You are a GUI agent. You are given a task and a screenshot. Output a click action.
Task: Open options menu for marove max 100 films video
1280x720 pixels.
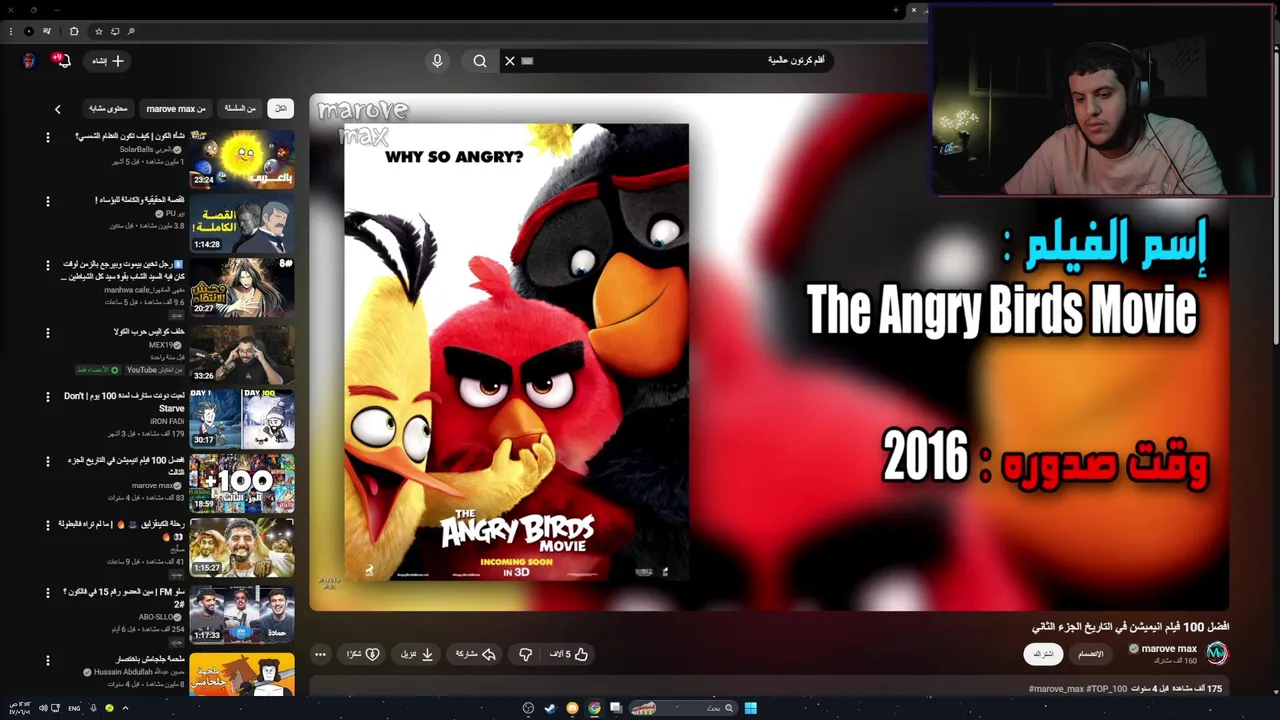[47, 461]
